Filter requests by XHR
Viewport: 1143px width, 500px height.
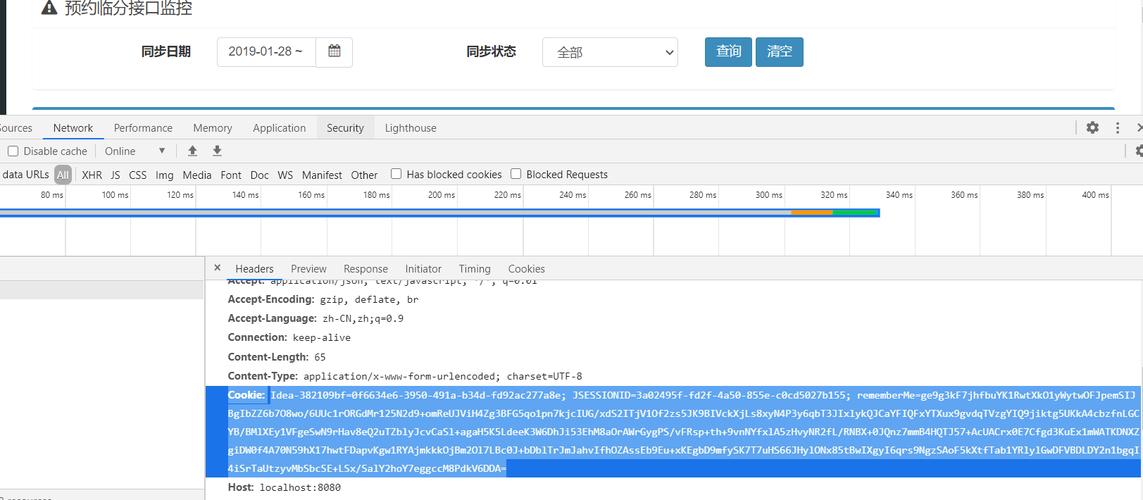92,175
